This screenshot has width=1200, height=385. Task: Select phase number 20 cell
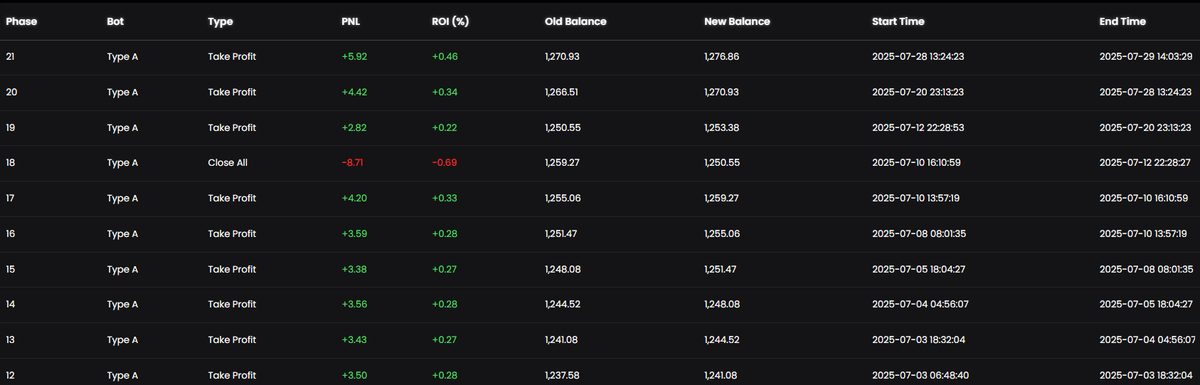[x=12, y=92]
